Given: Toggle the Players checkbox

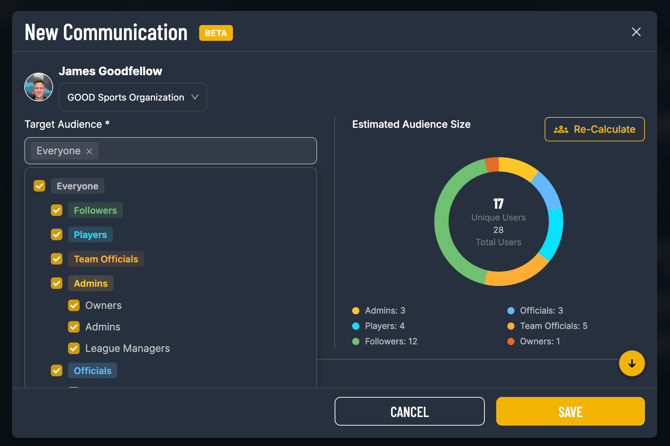Looking at the screenshot, I should [57, 235].
